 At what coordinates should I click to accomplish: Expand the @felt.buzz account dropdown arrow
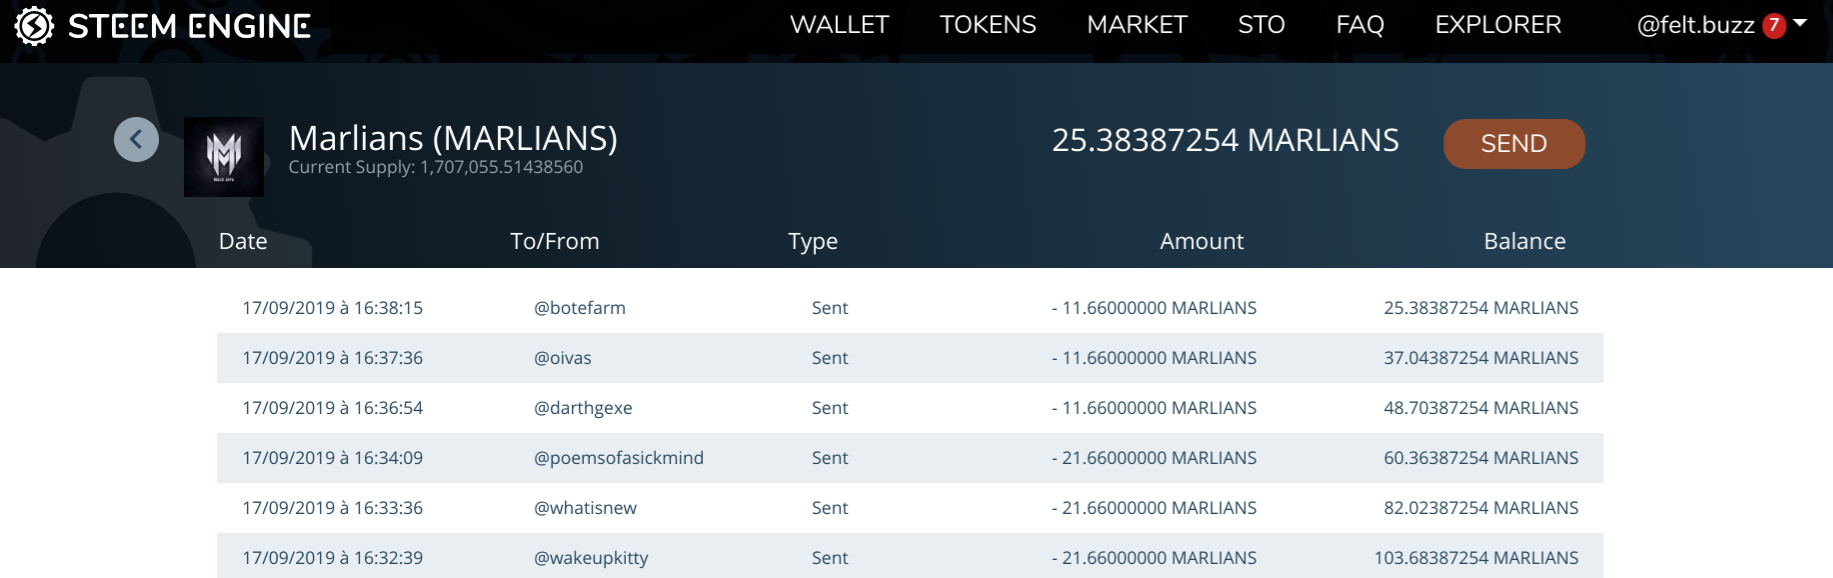click(1800, 23)
